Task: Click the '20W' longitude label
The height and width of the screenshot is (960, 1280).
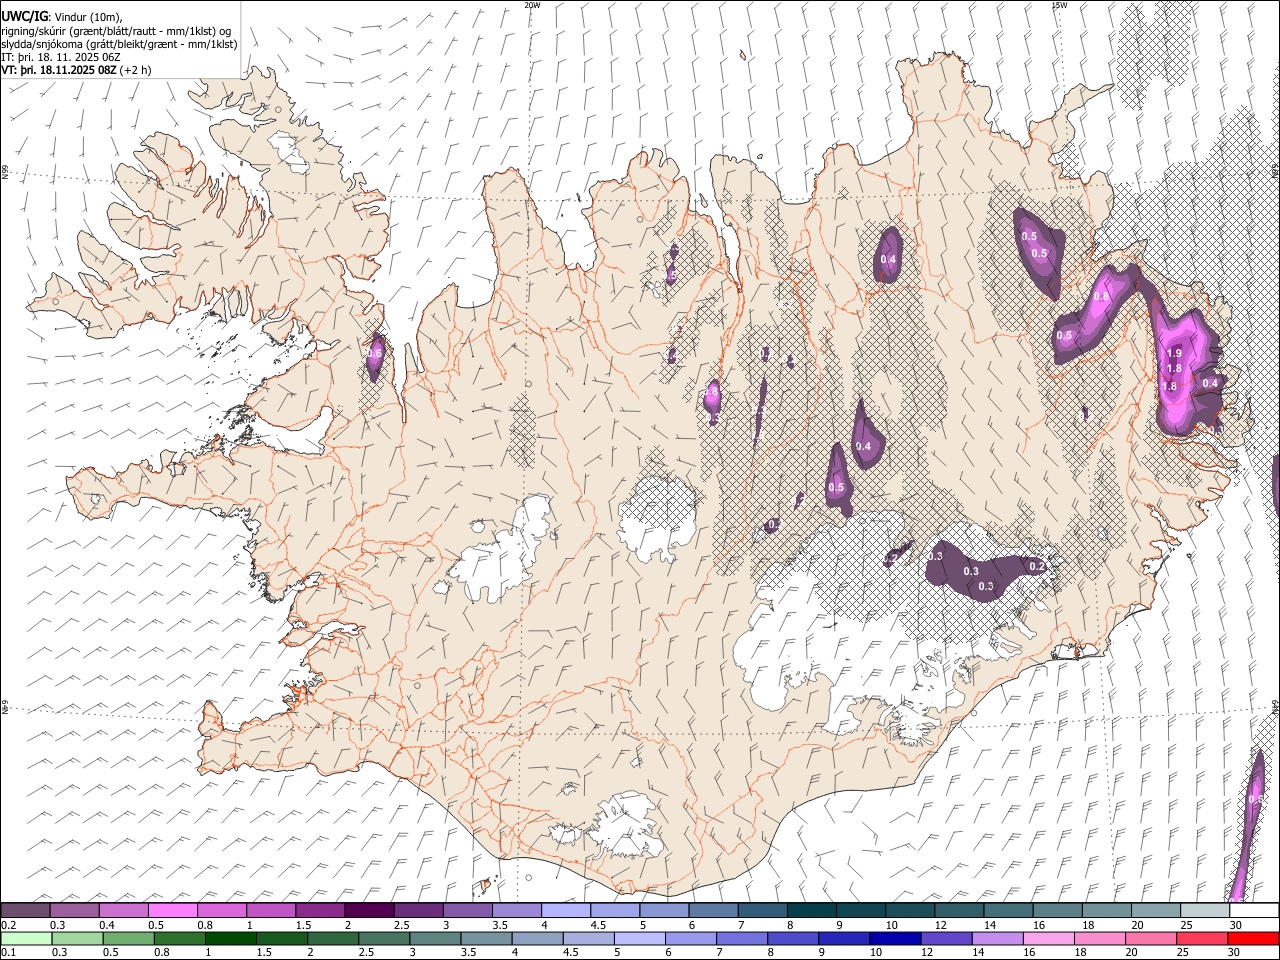Action: [x=532, y=5]
